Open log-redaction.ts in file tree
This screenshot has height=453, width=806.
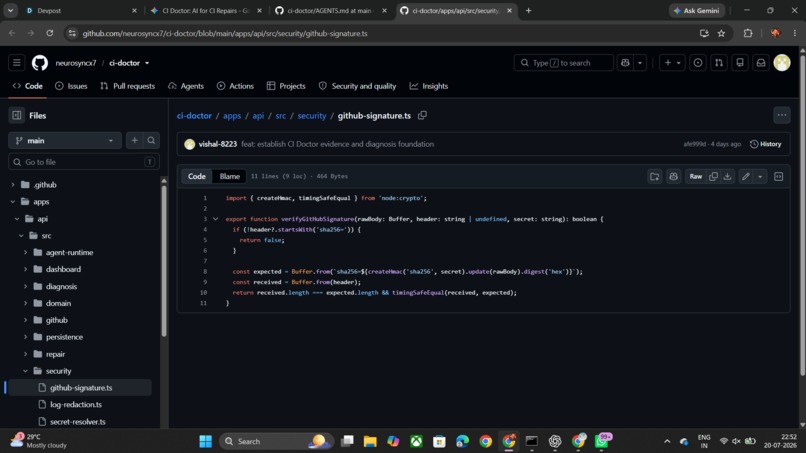pyautogui.click(x=76, y=405)
